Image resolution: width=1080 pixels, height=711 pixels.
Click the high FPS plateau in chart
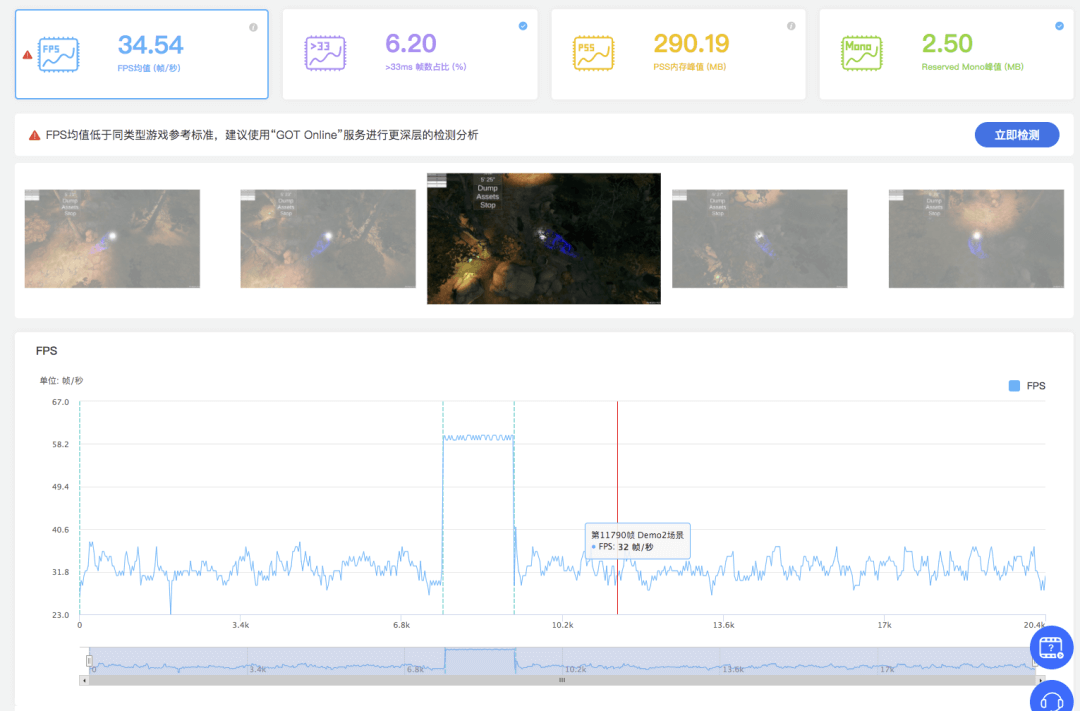coord(479,437)
